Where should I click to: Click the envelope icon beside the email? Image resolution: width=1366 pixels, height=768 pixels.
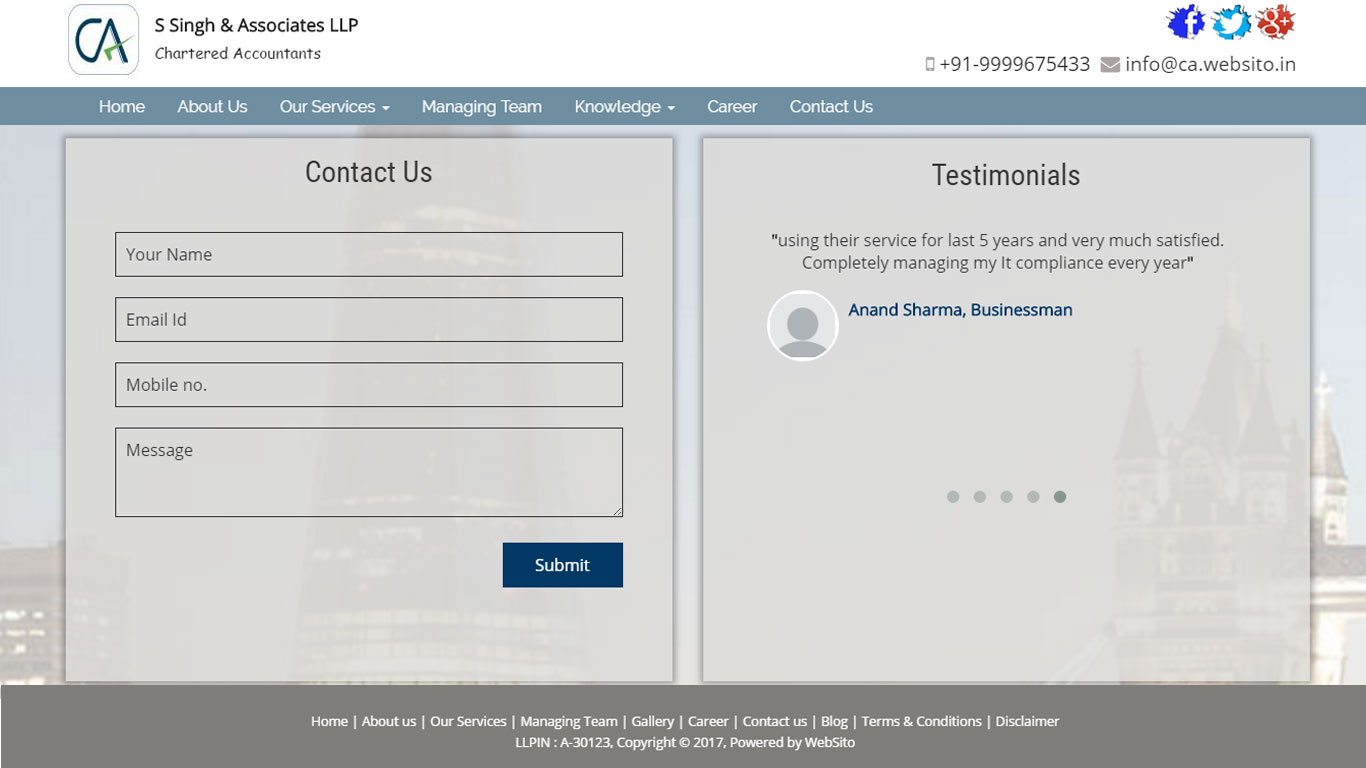tap(1110, 65)
